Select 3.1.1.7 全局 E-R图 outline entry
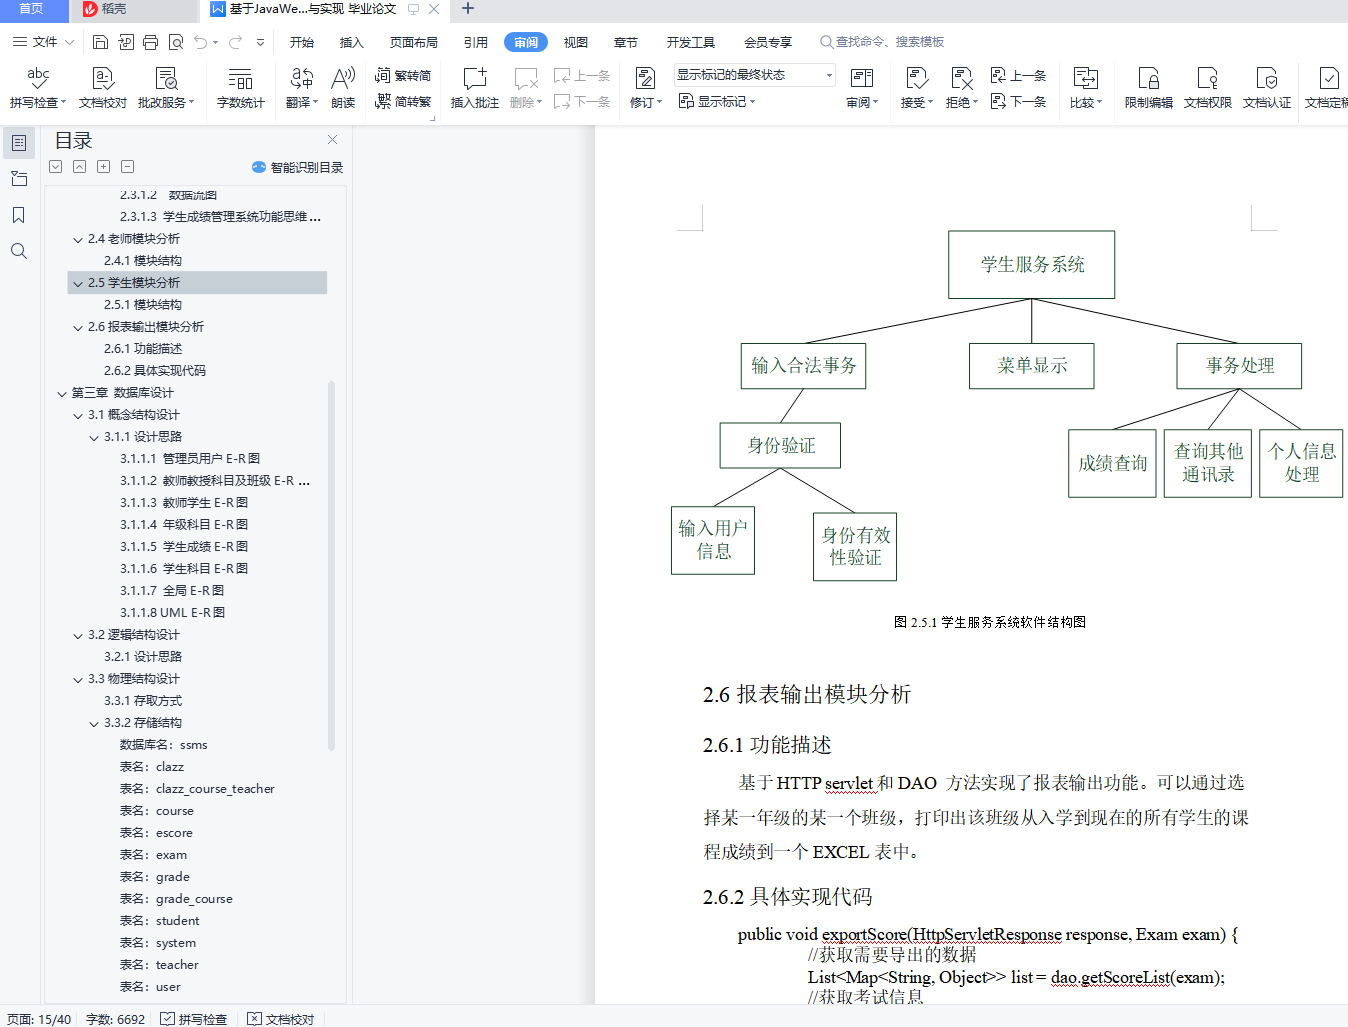The height and width of the screenshot is (1027, 1348). coord(172,591)
